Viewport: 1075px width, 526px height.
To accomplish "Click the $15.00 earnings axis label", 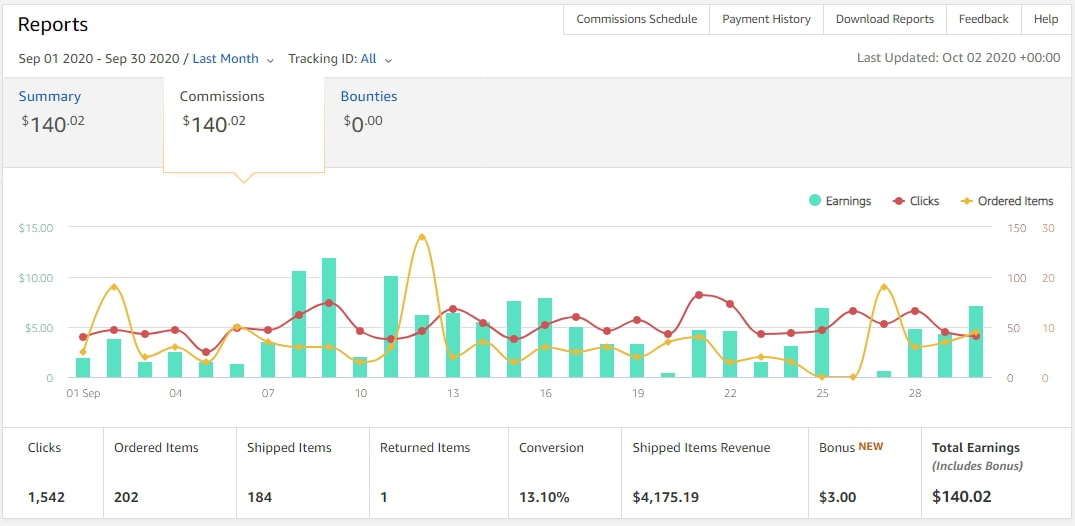I will tap(36, 228).
